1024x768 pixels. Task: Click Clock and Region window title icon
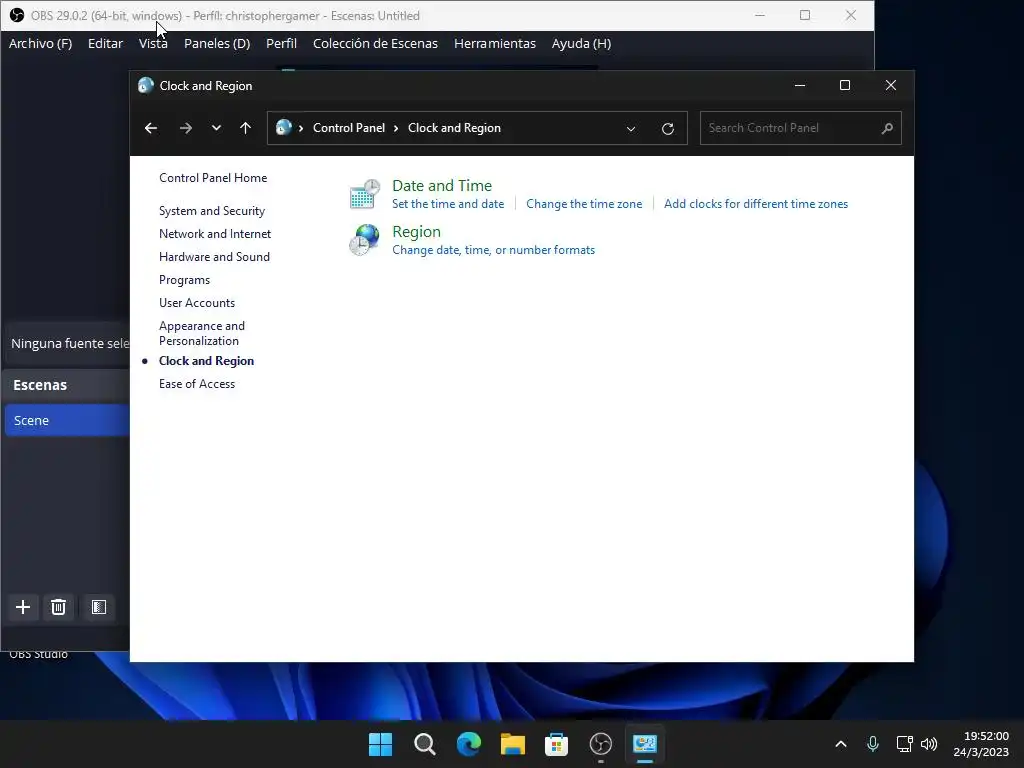click(146, 86)
